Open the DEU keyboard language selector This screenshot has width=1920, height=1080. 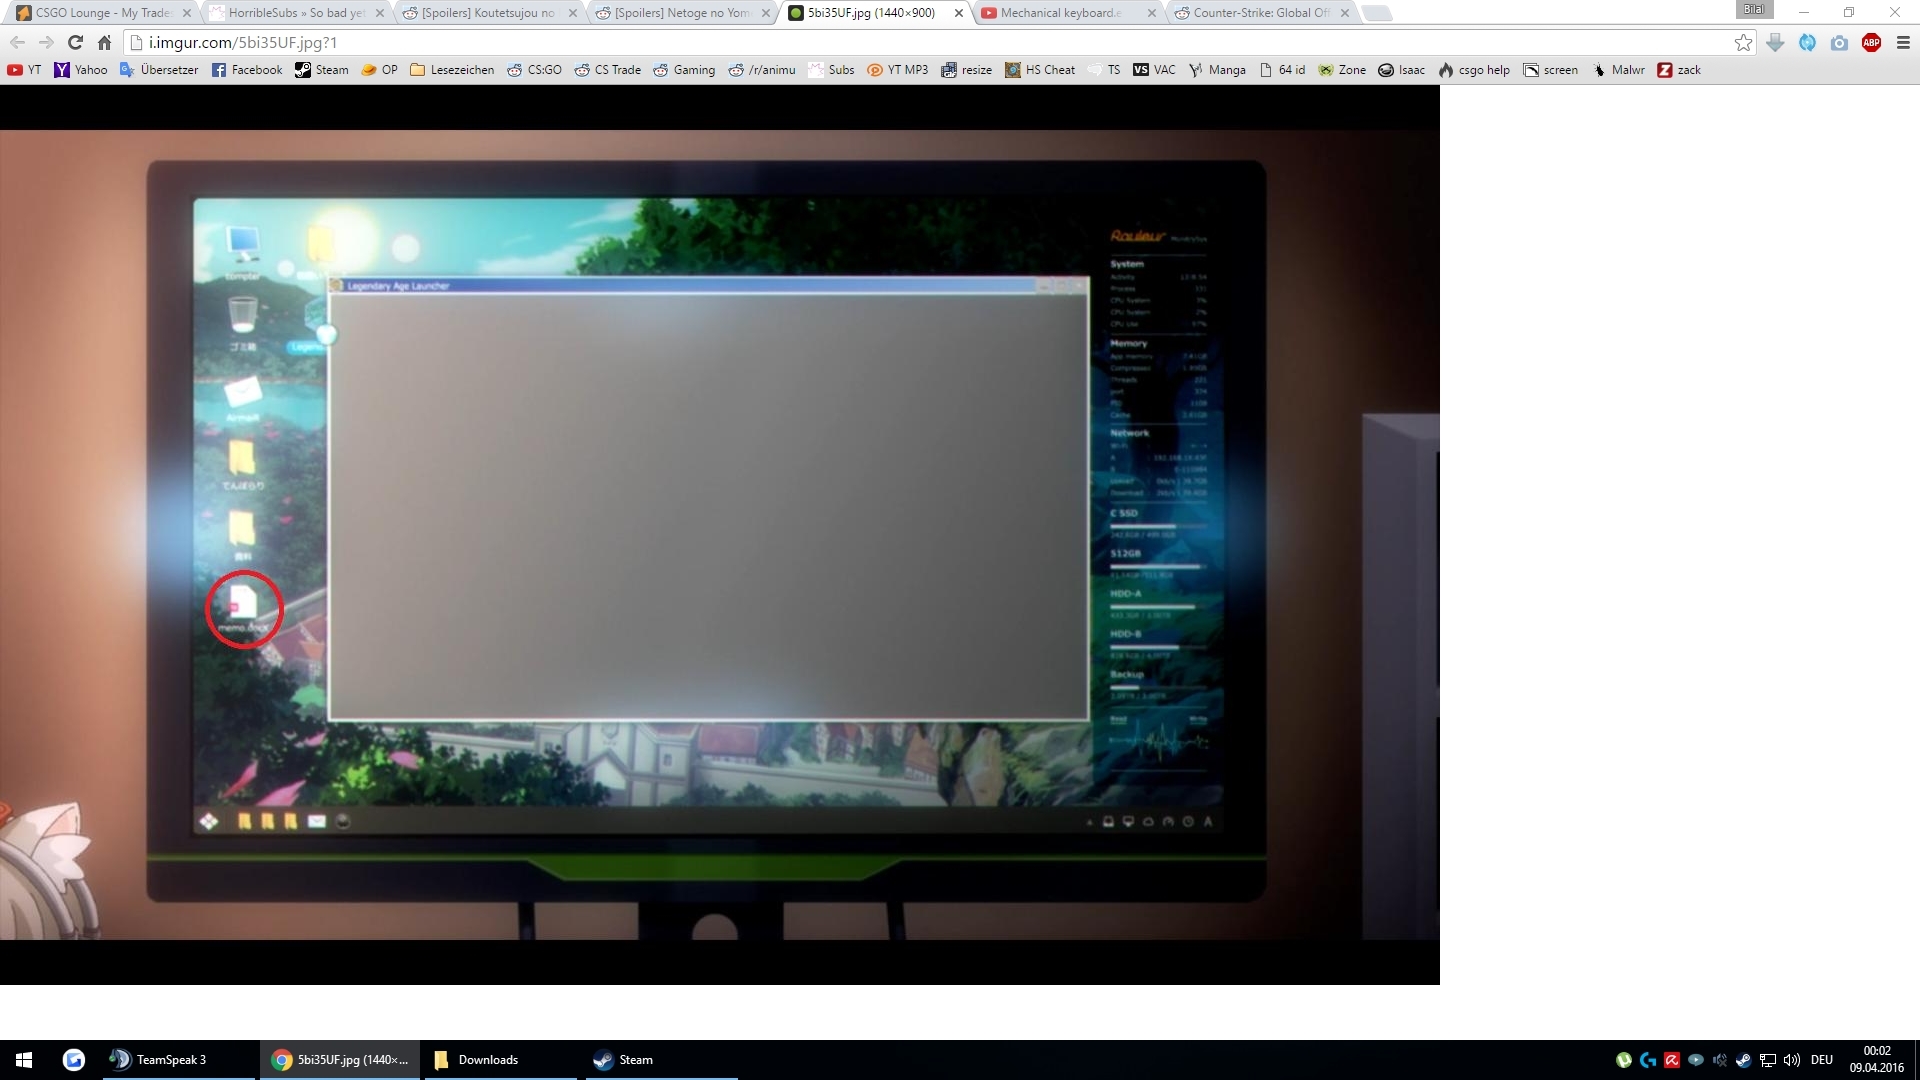tap(1822, 1060)
